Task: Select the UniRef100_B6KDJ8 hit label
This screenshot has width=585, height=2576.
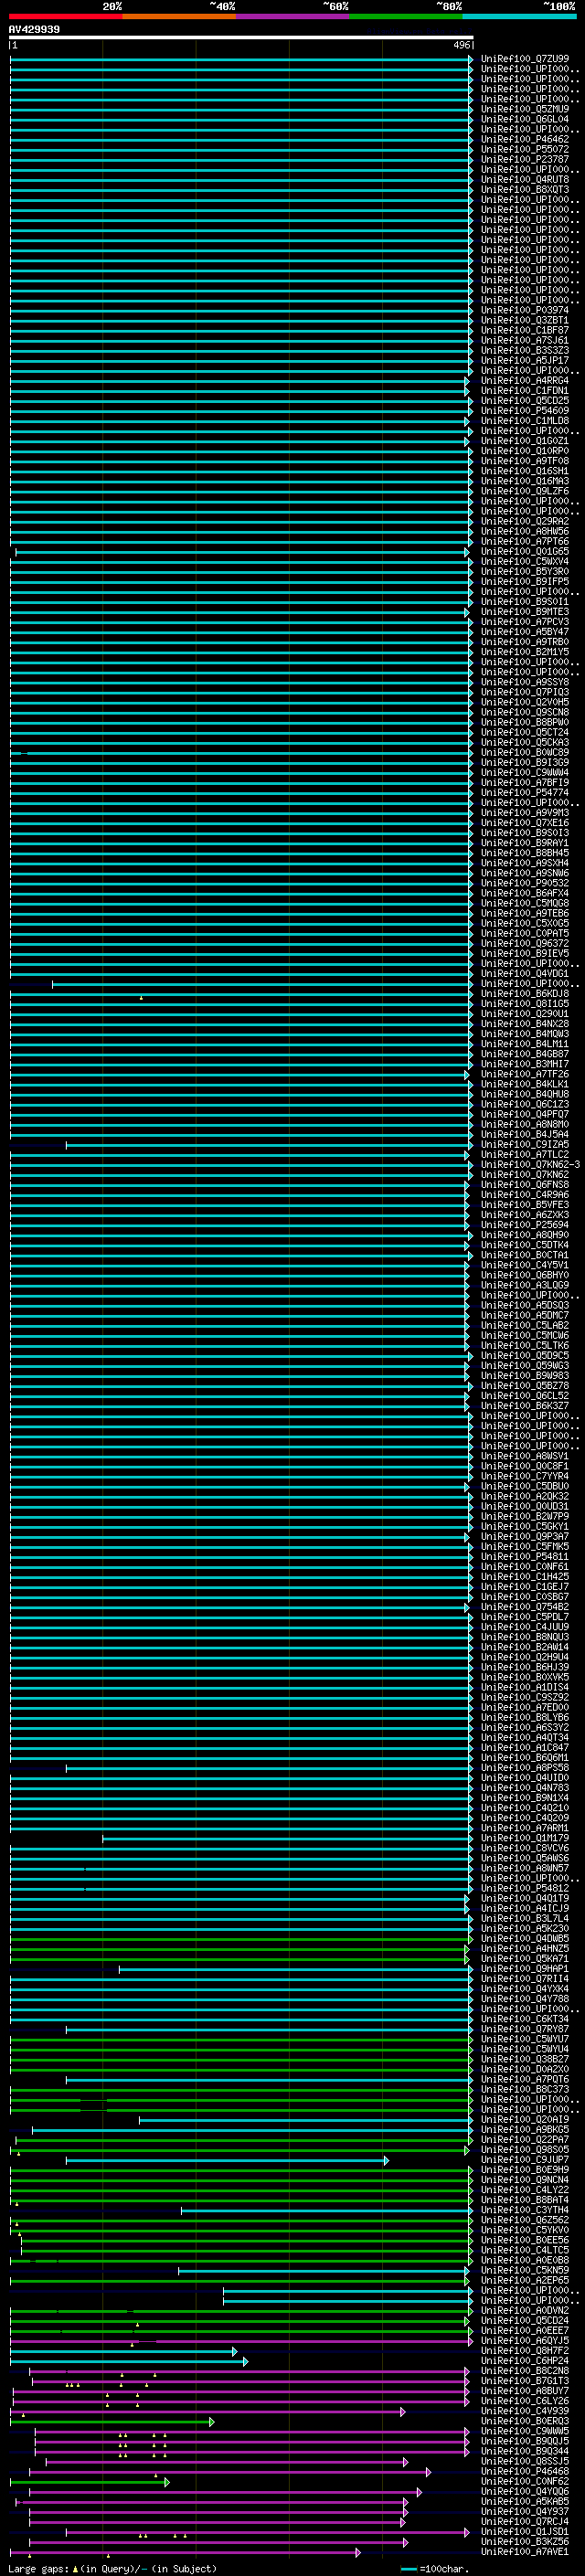Action: click(525, 994)
